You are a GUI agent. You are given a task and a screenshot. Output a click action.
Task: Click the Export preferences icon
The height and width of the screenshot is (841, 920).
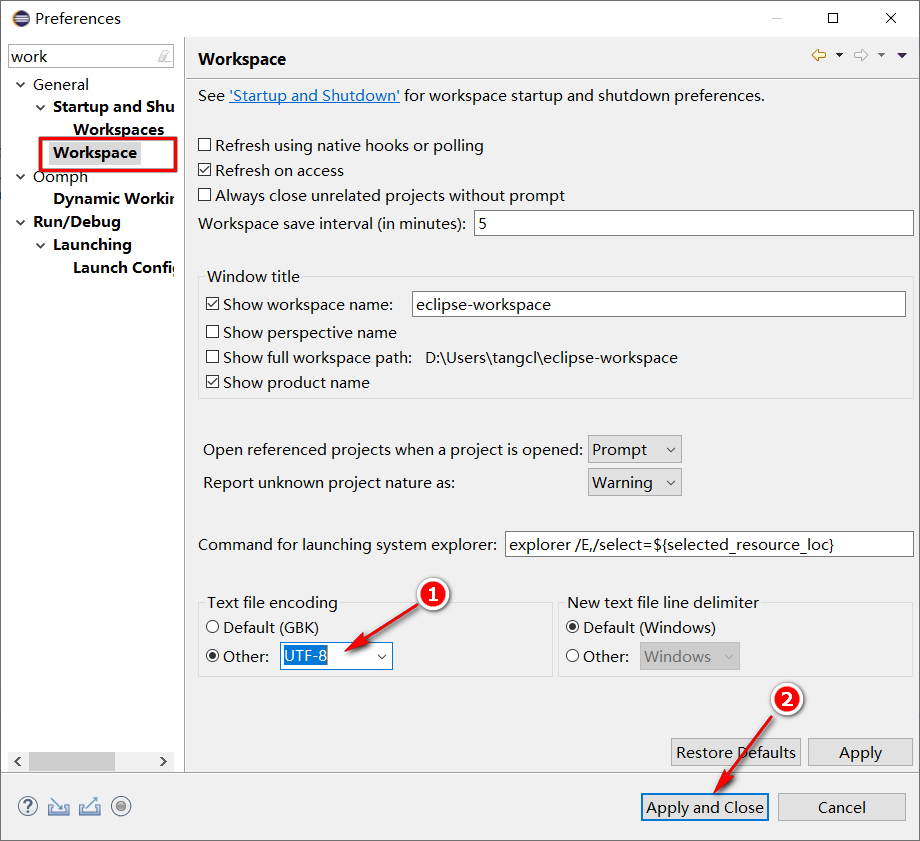(x=90, y=806)
